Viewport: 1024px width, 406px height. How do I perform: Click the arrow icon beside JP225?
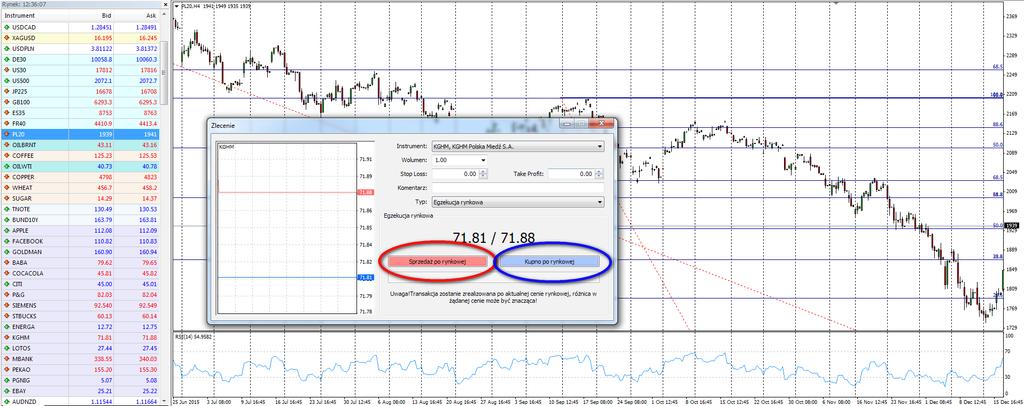coord(7,91)
